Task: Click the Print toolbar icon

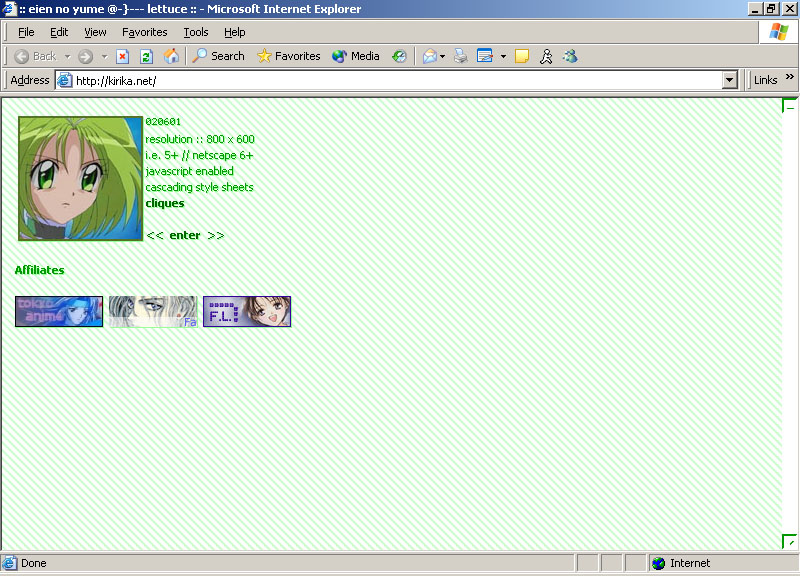Action: (x=461, y=56)
